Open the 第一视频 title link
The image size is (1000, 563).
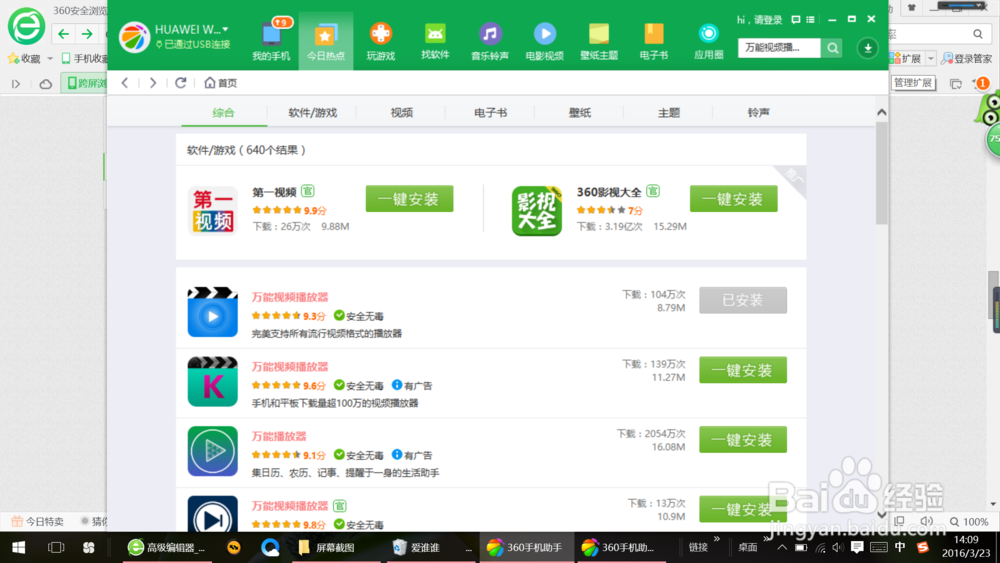coord(274,192)
